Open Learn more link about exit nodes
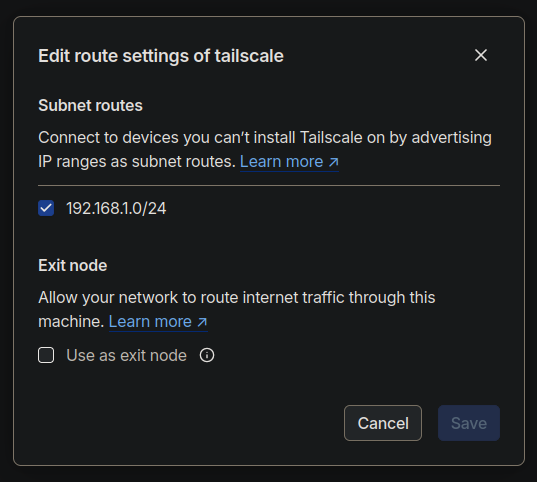This screenshot has height=482, width=537. [x=158, y=322]
